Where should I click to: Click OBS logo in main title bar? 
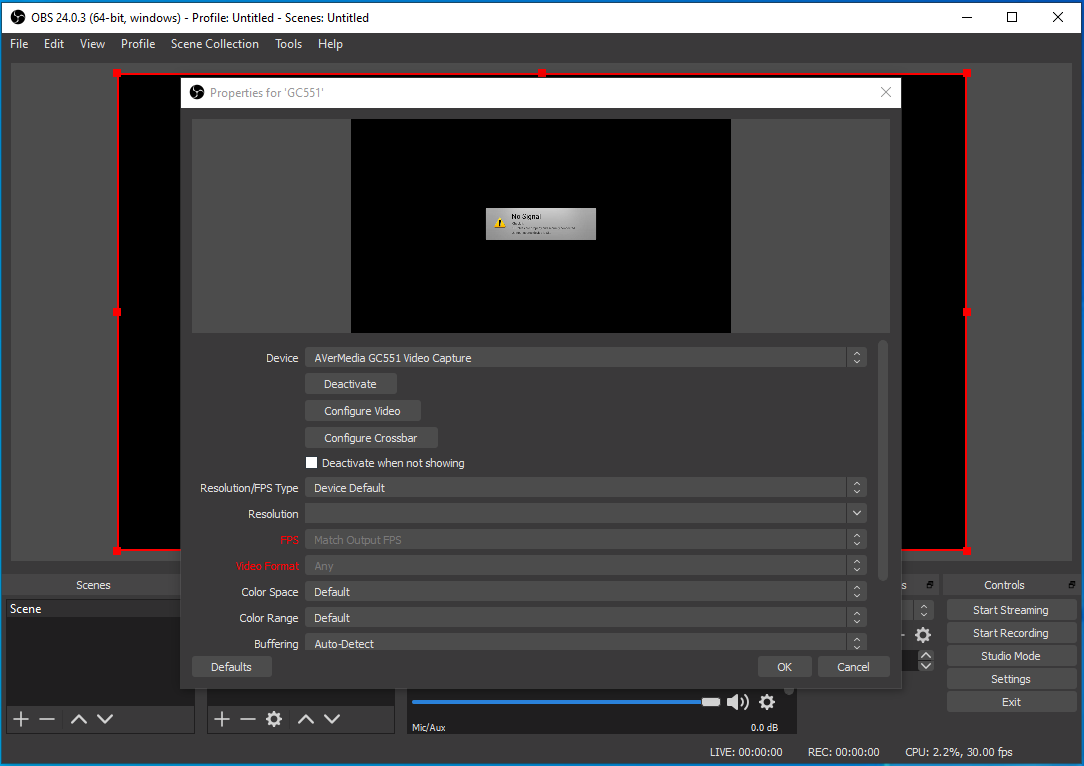18,17
